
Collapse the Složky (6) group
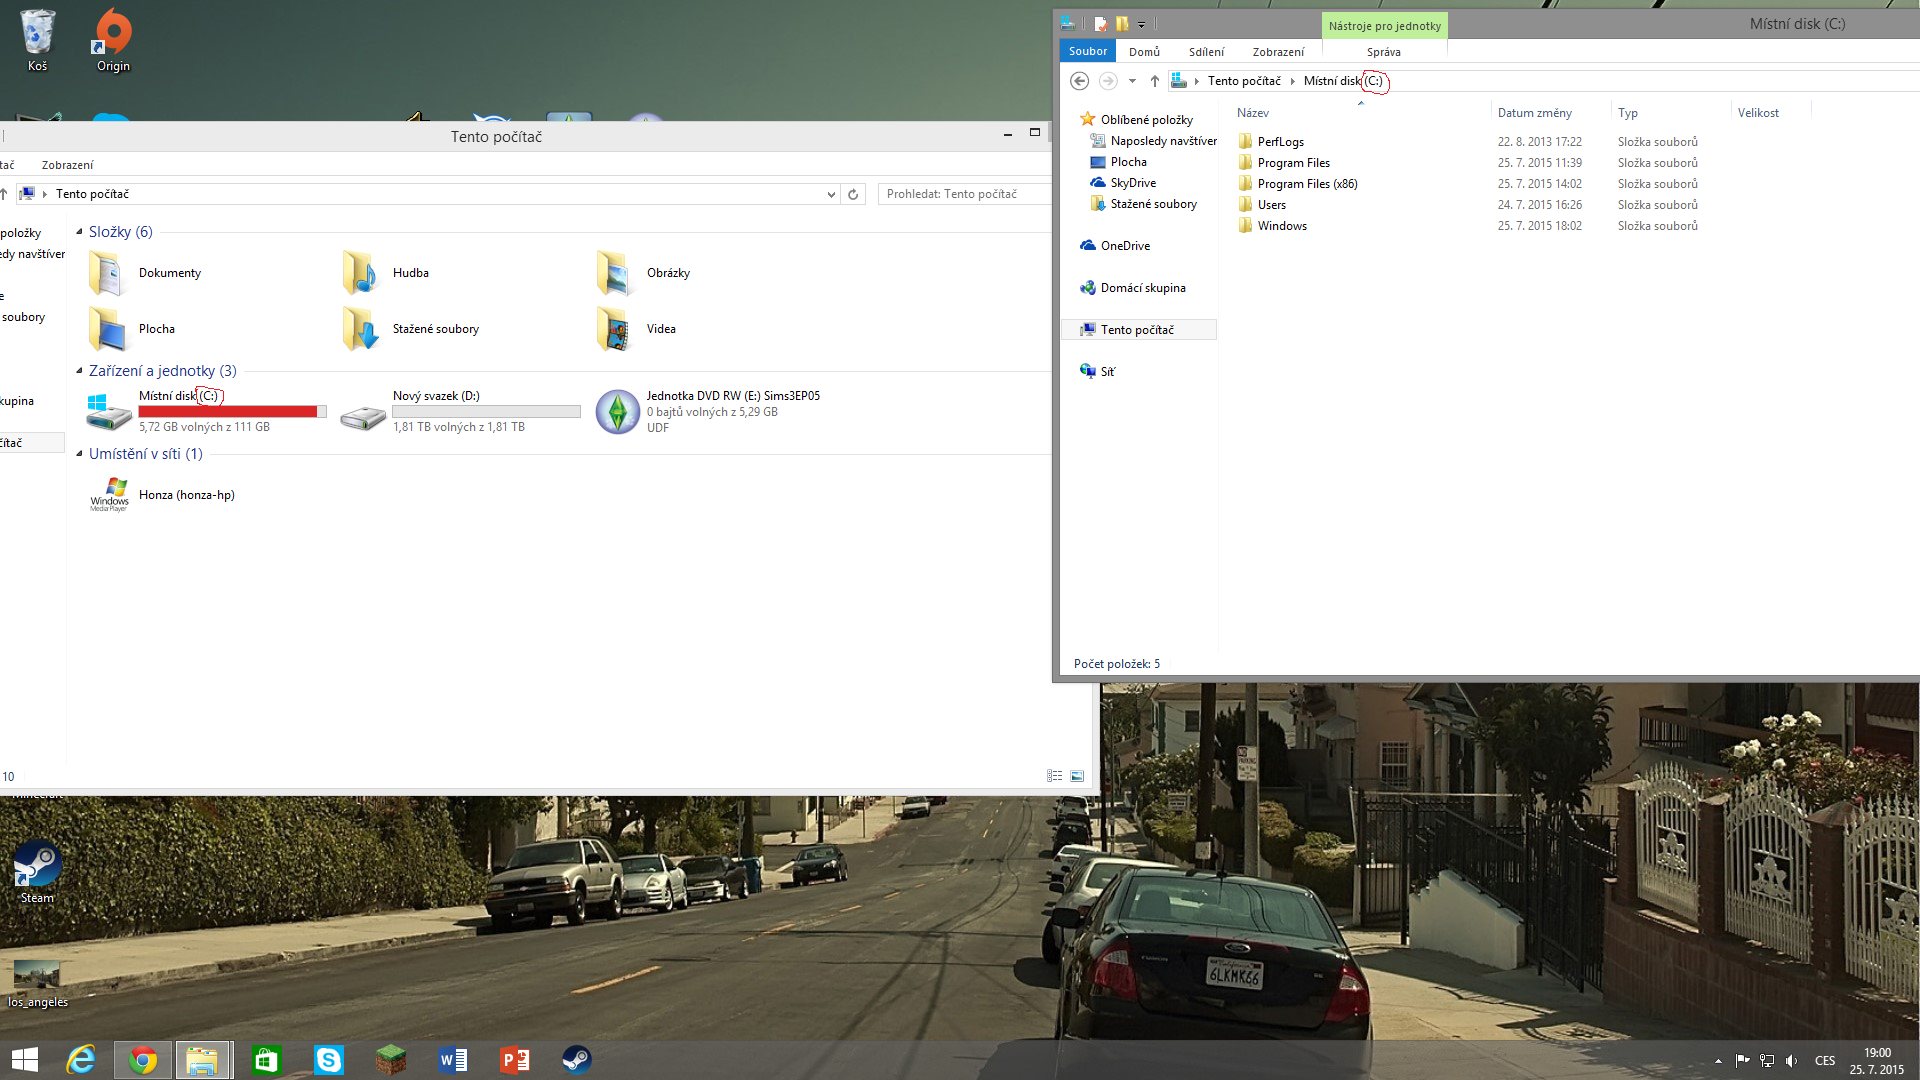click(x=79, y=232)
